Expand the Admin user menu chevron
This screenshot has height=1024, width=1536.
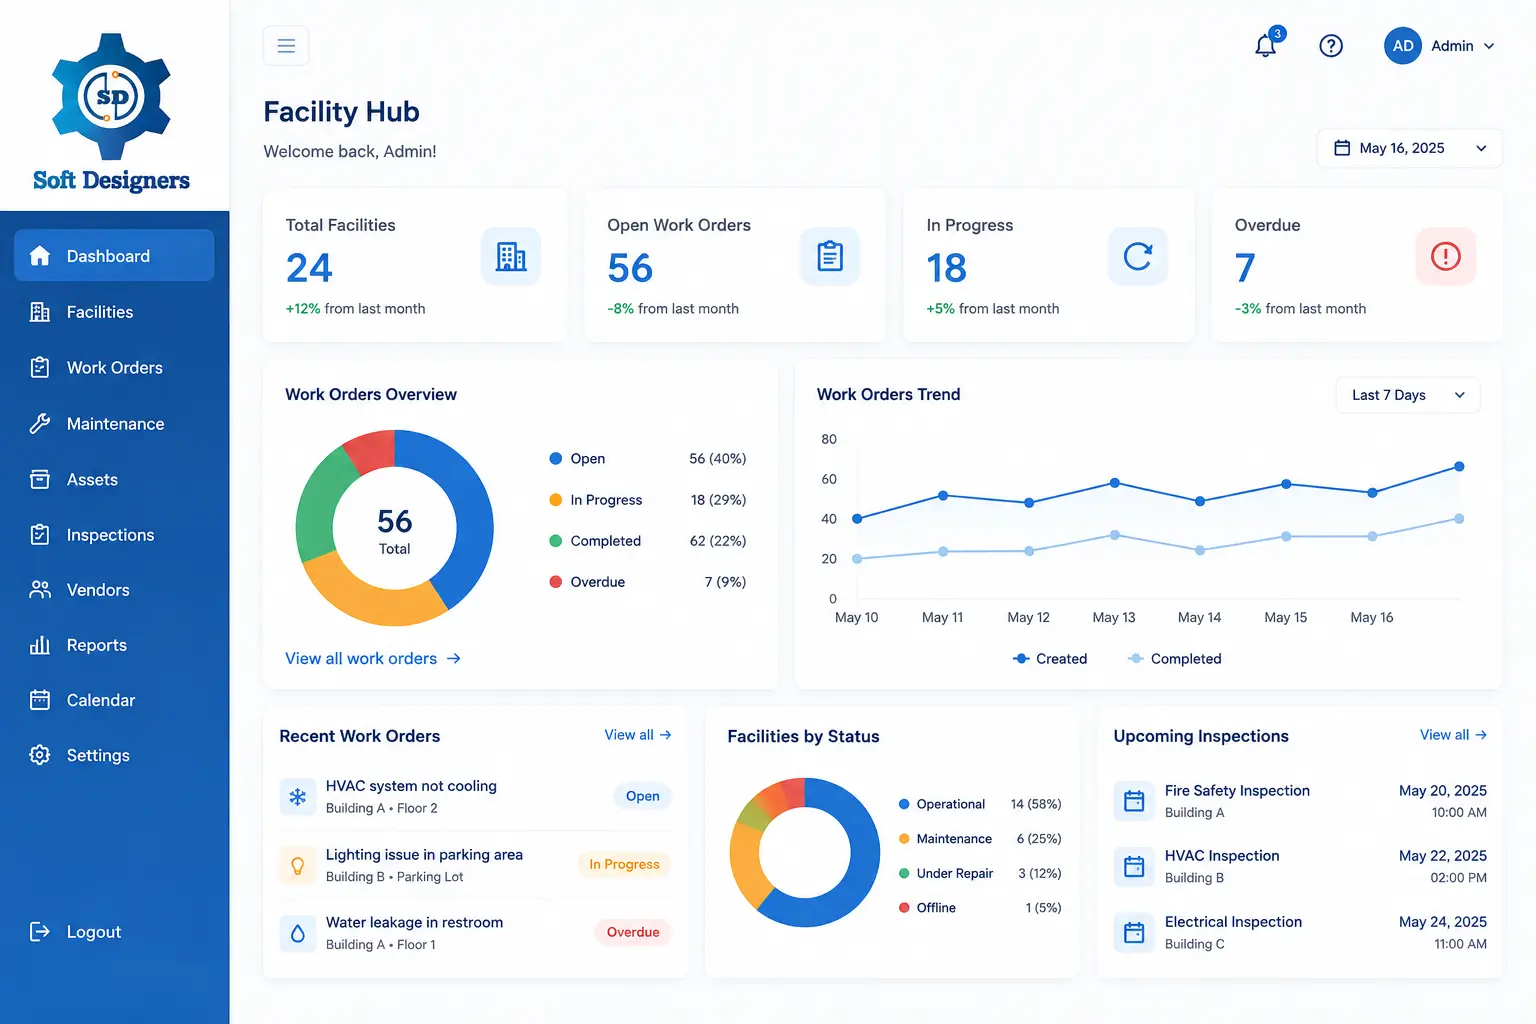click(1489, 46)
